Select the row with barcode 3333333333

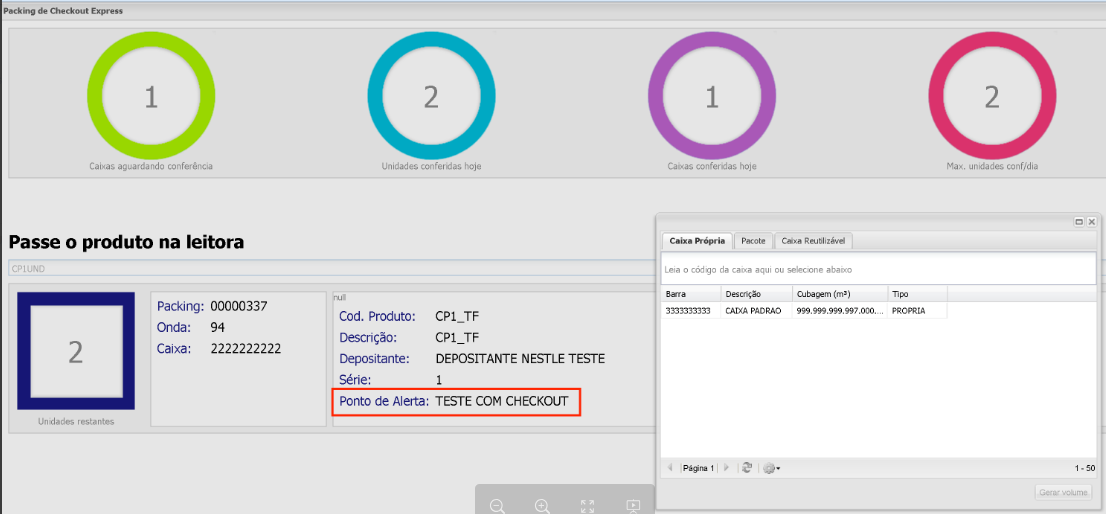point(804,310)
